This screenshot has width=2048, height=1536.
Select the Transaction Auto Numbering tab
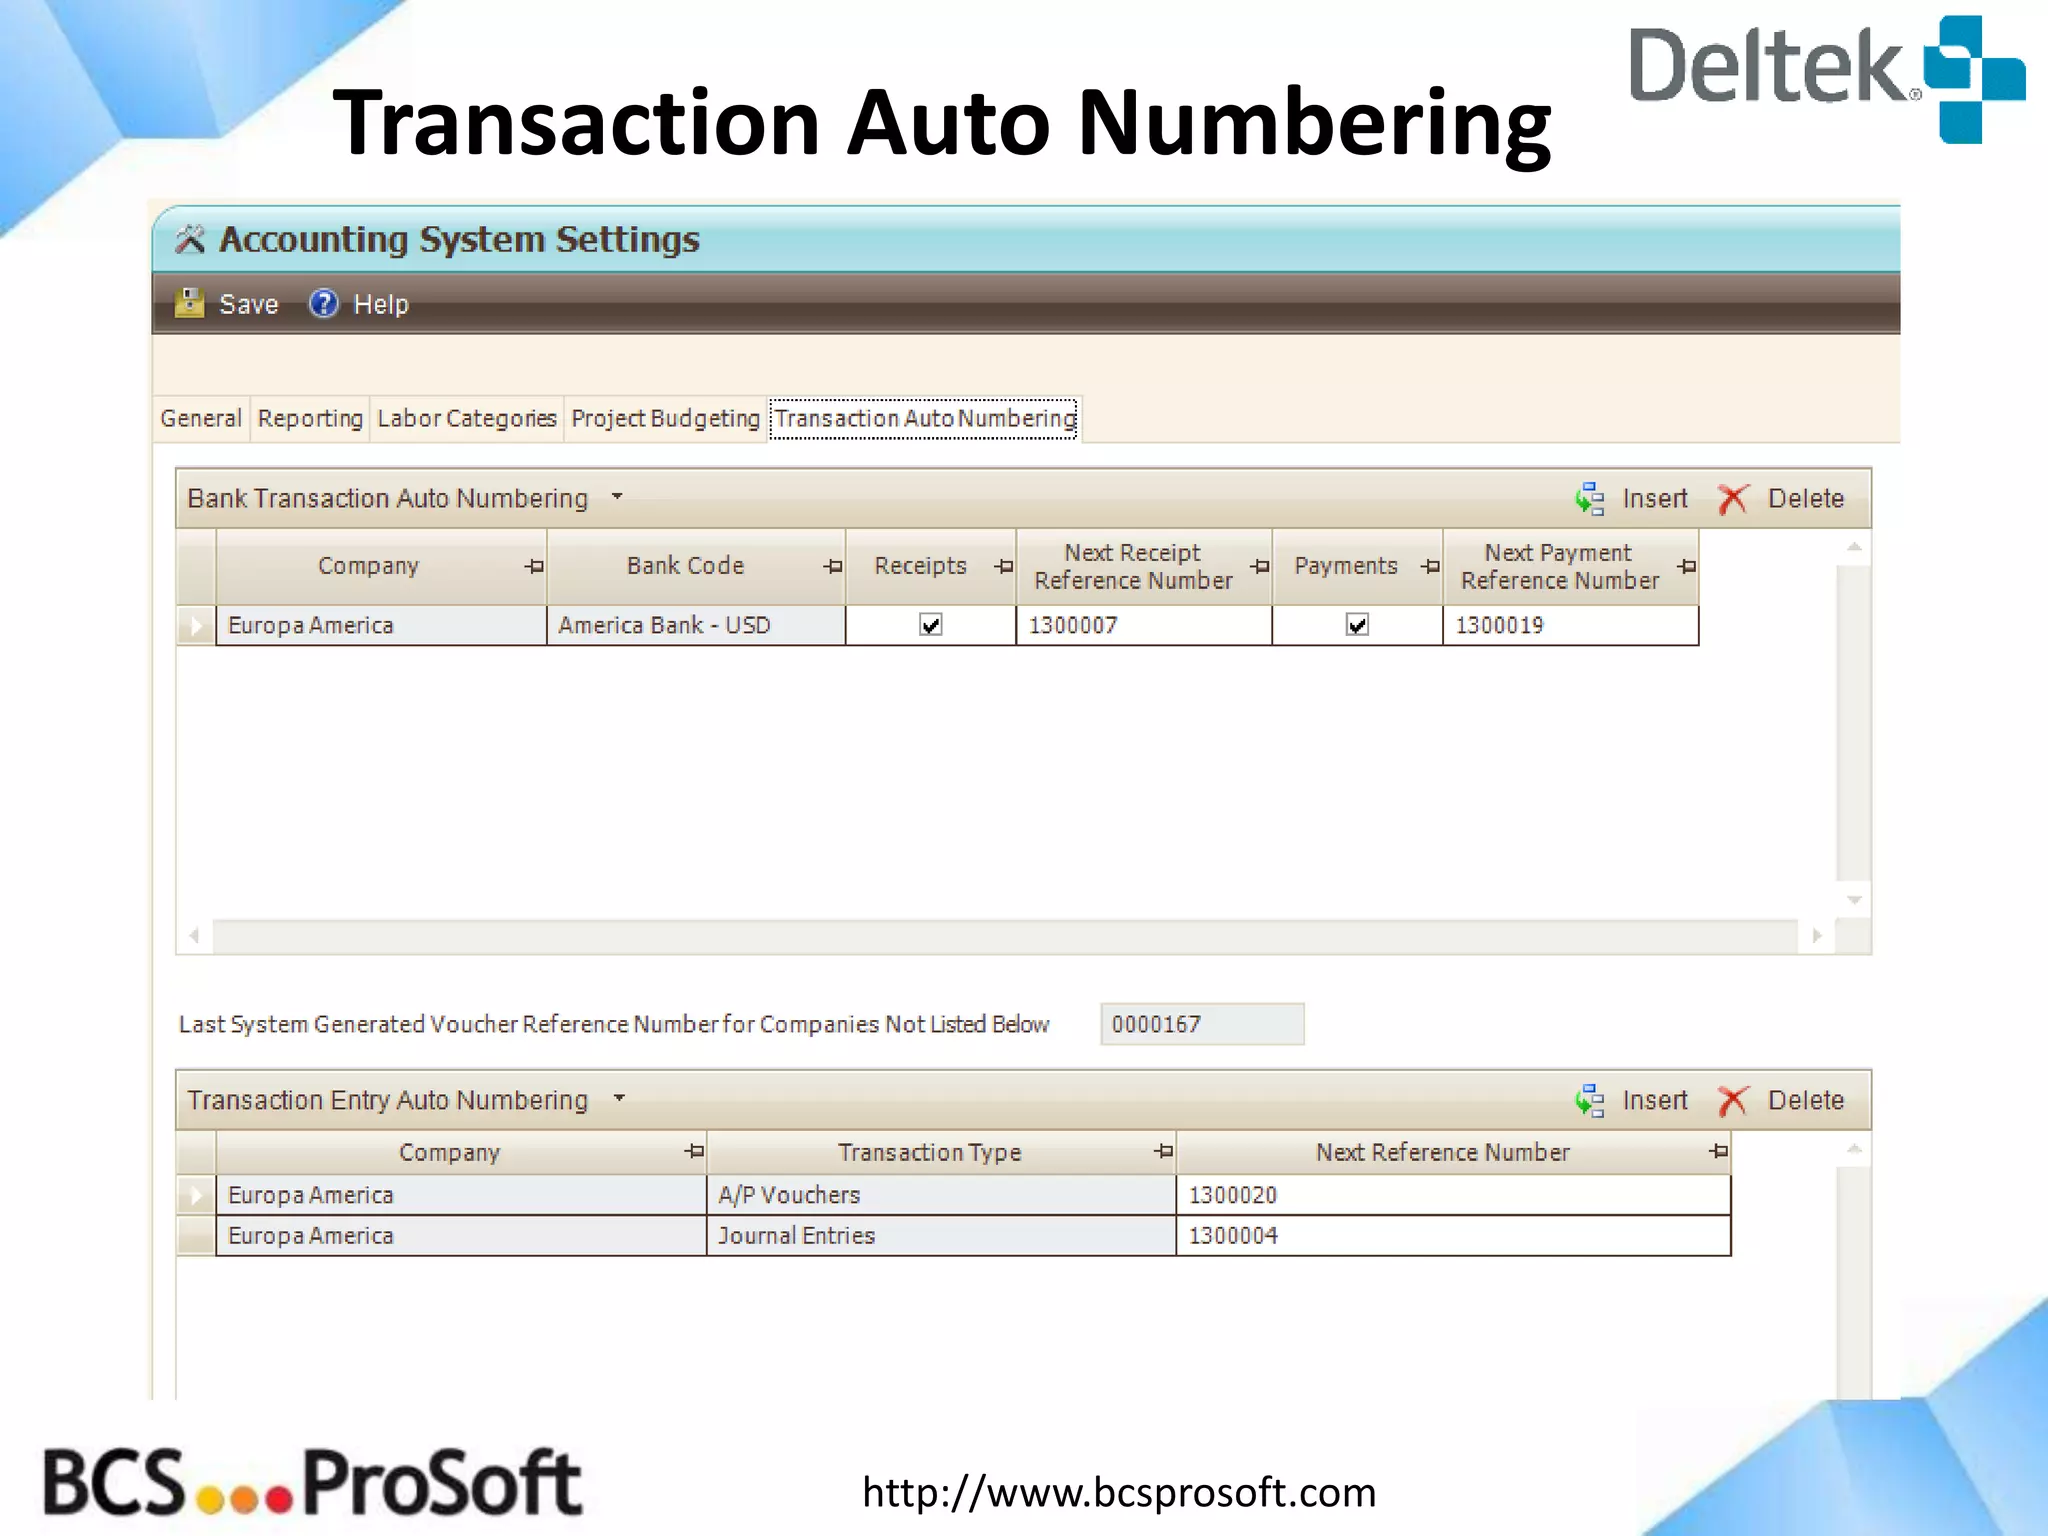[925, 418]
